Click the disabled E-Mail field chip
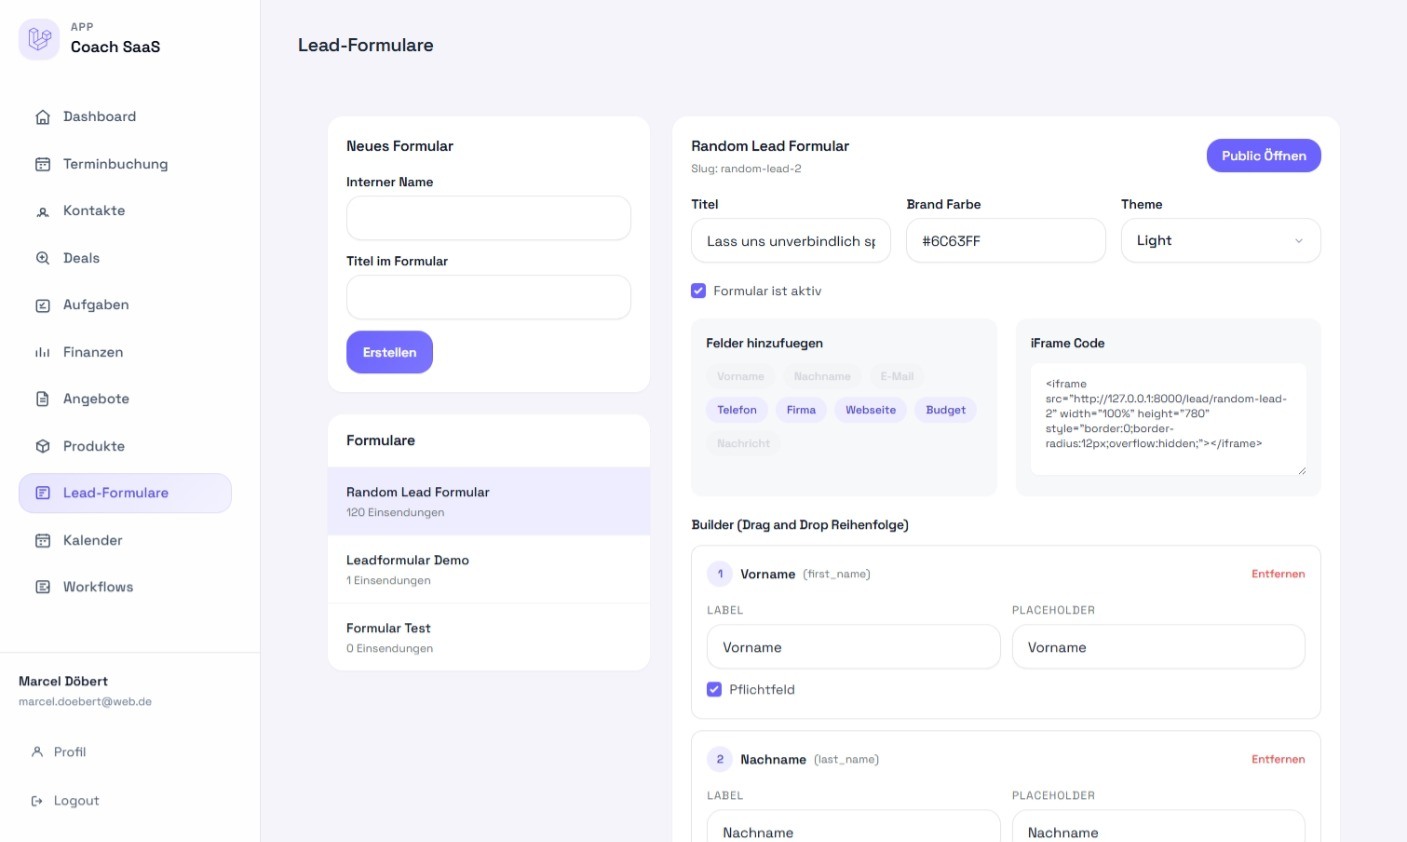Screen dimensions: 1407x842 897,376
